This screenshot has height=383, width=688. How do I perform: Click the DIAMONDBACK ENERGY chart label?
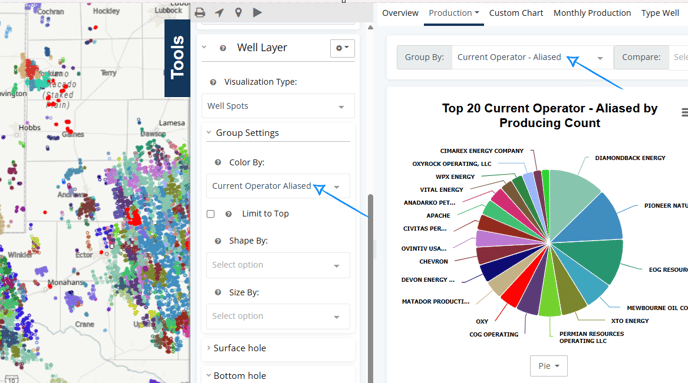[630, 158]
